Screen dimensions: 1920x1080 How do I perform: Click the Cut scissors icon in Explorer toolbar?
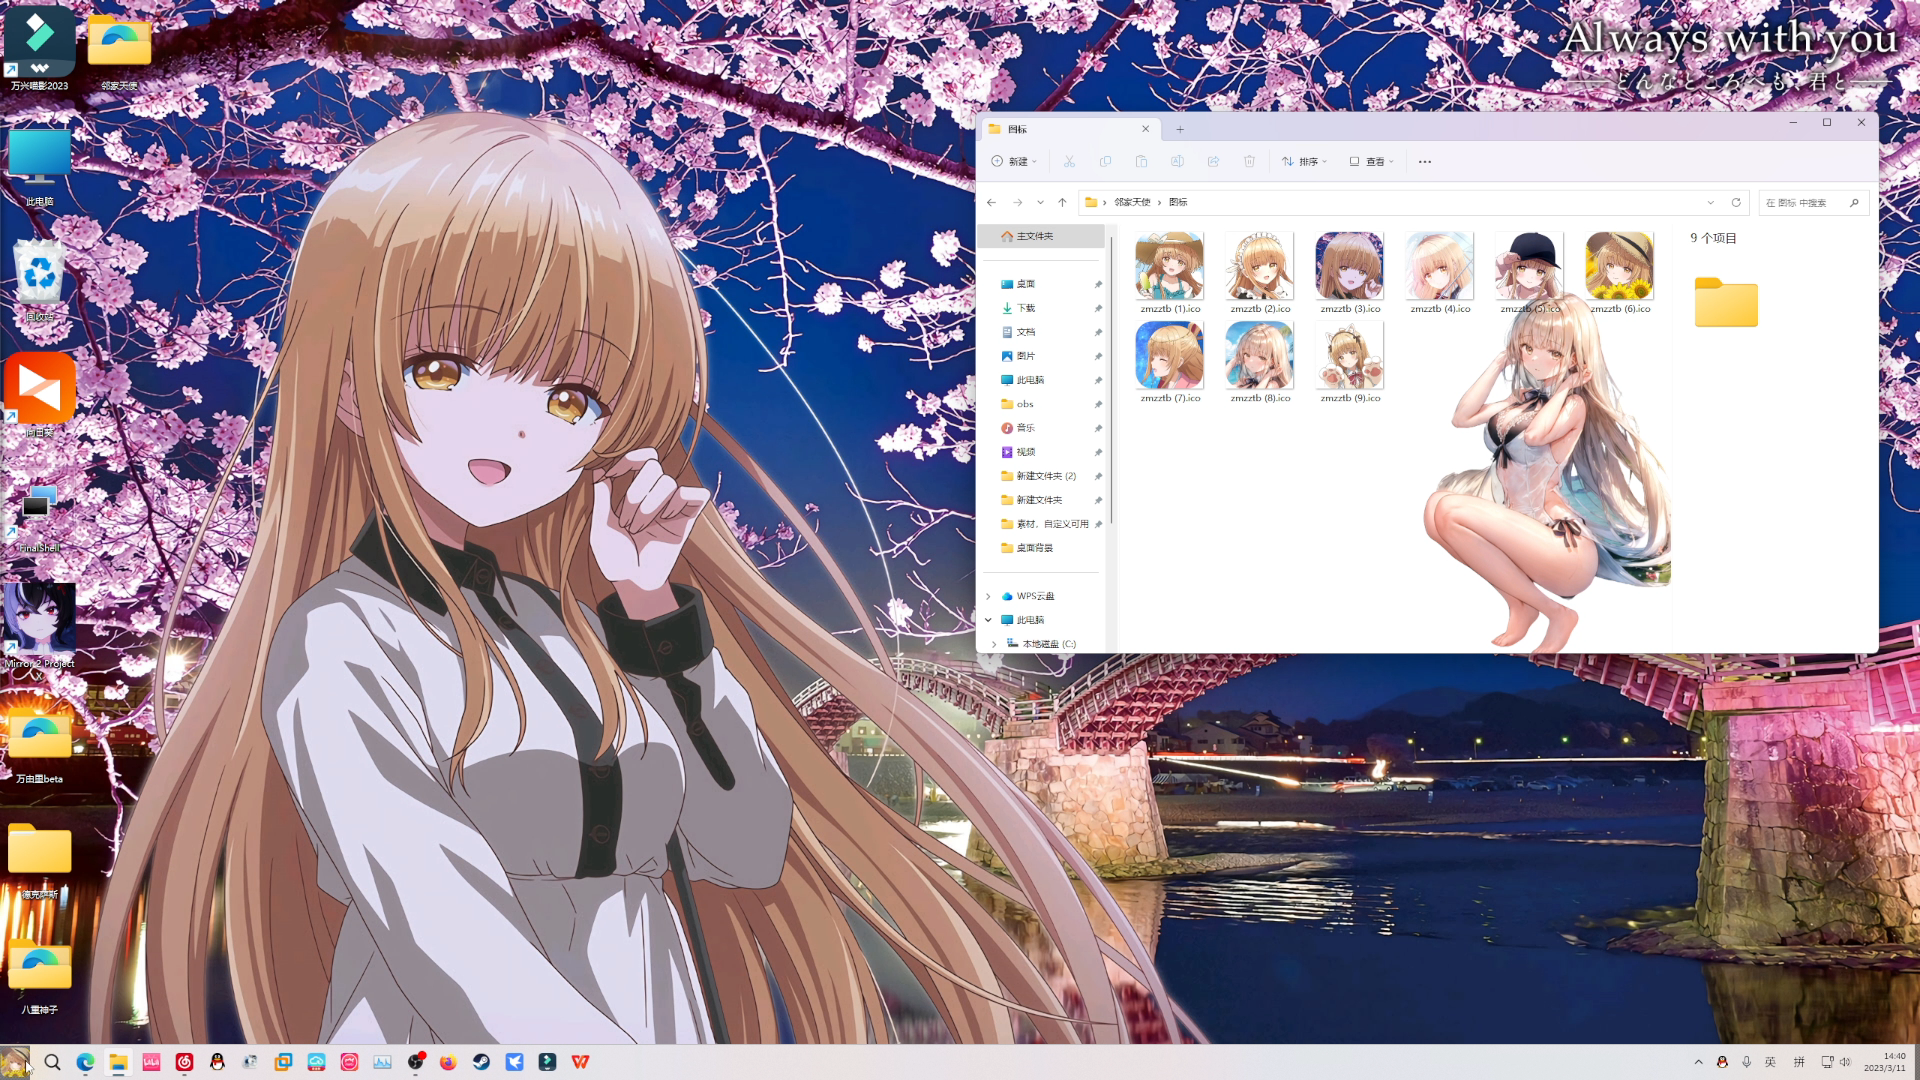click(x=1069, y=161)
